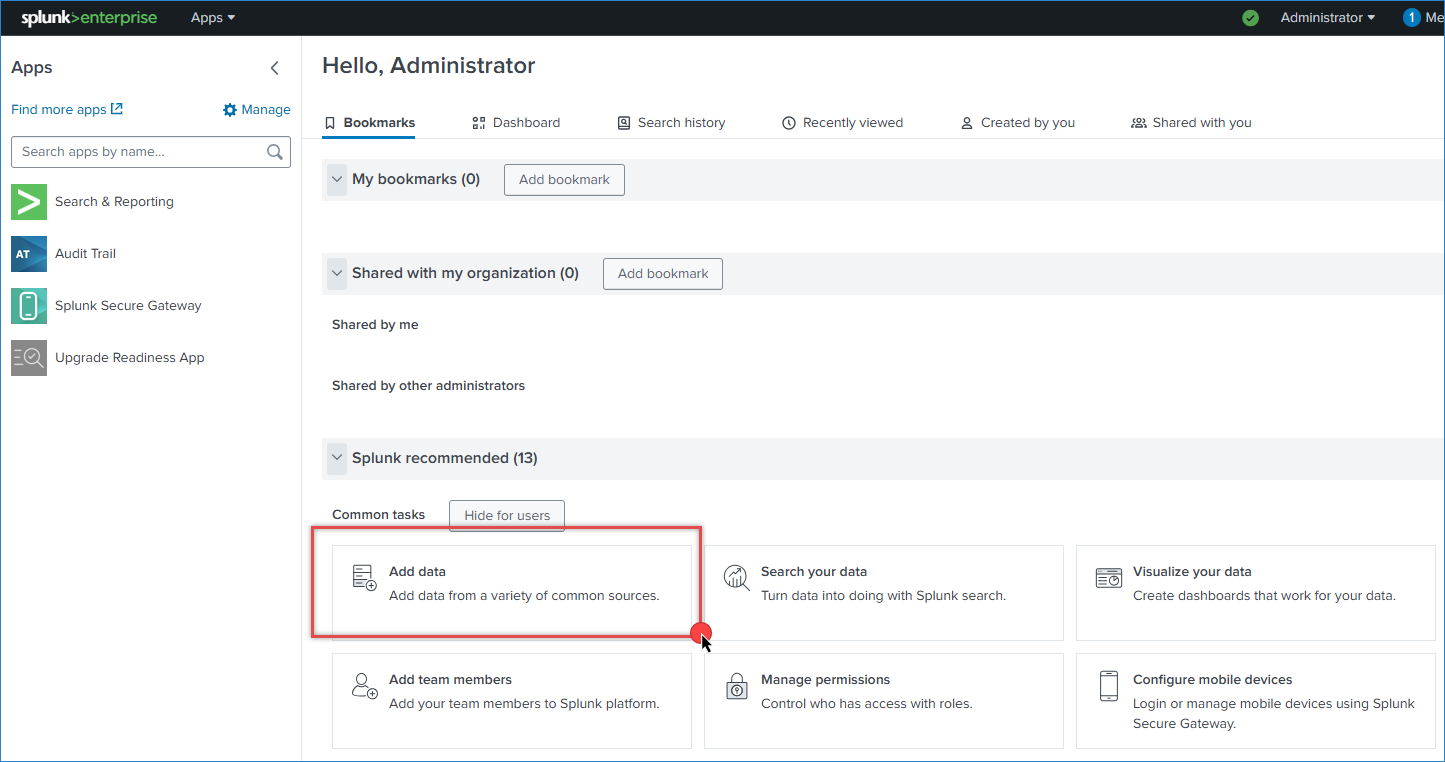Click Add bookmark for Shared with my organization

663,274
